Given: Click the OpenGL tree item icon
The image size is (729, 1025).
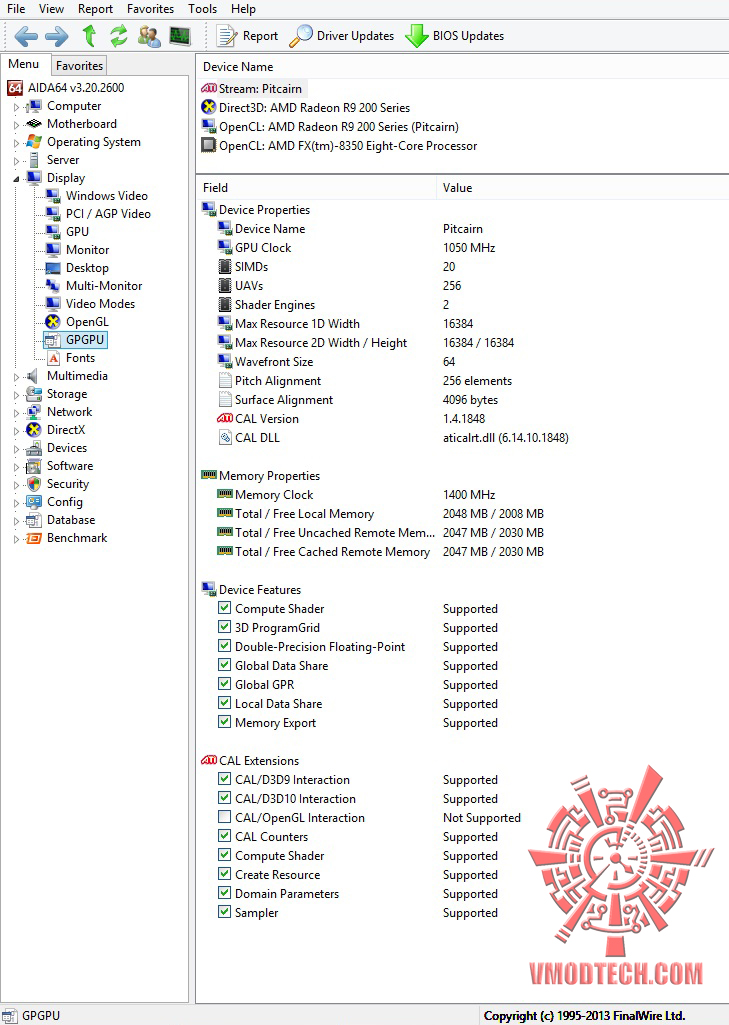Looking at the screenshot, I should 53,322.
